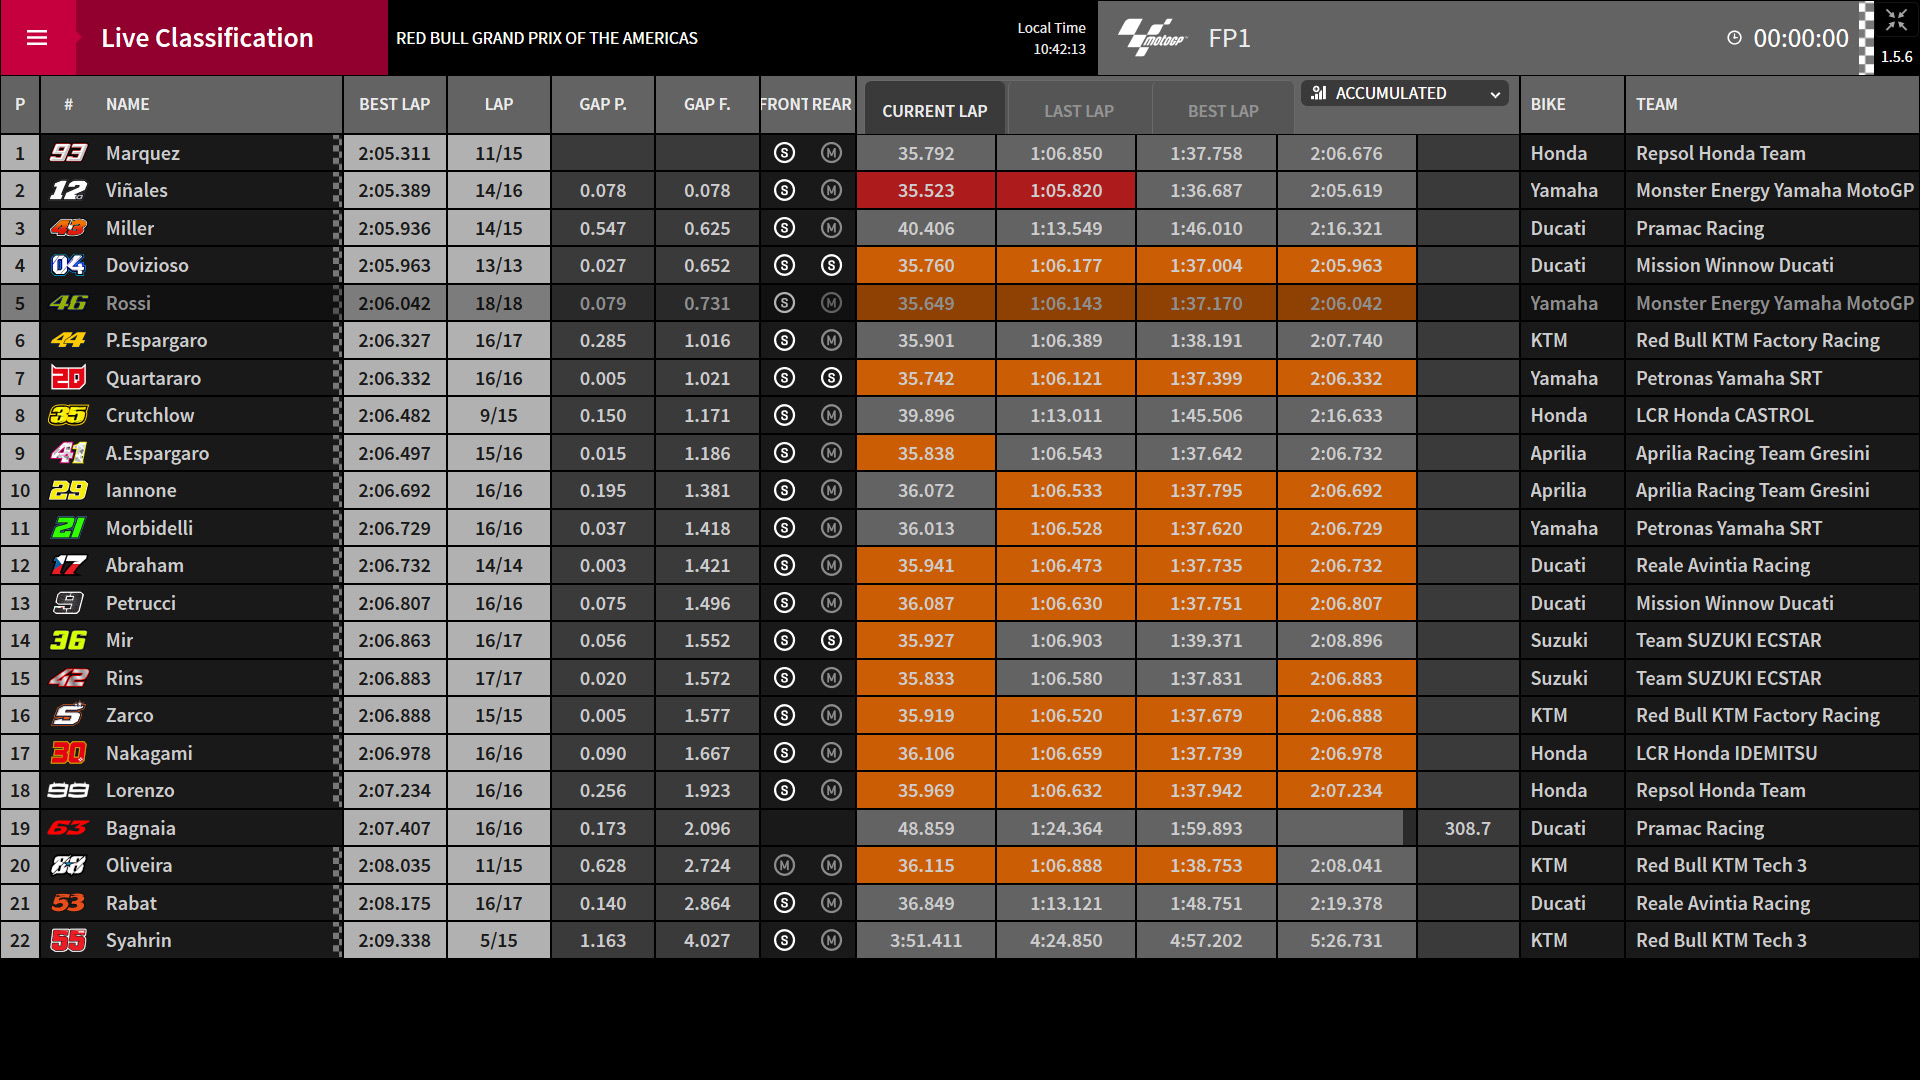Click Mir's number 36 badge
The width and height of the screenshot is (1920, 1080).
point(68,640)
